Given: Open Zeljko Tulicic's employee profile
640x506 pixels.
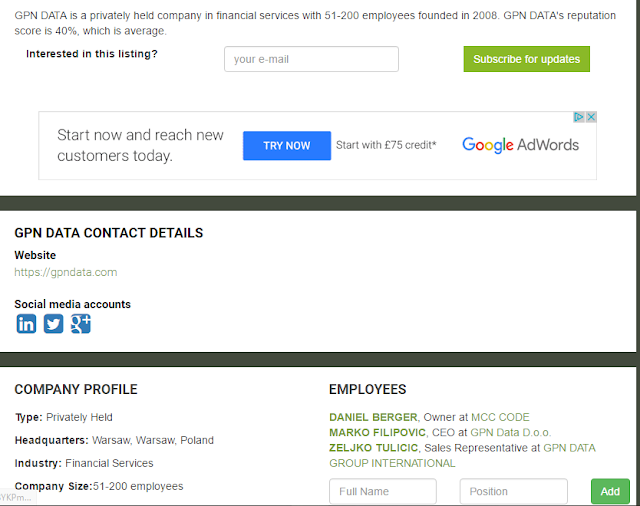Looking at the screenshot, I should tap(373, 448).
